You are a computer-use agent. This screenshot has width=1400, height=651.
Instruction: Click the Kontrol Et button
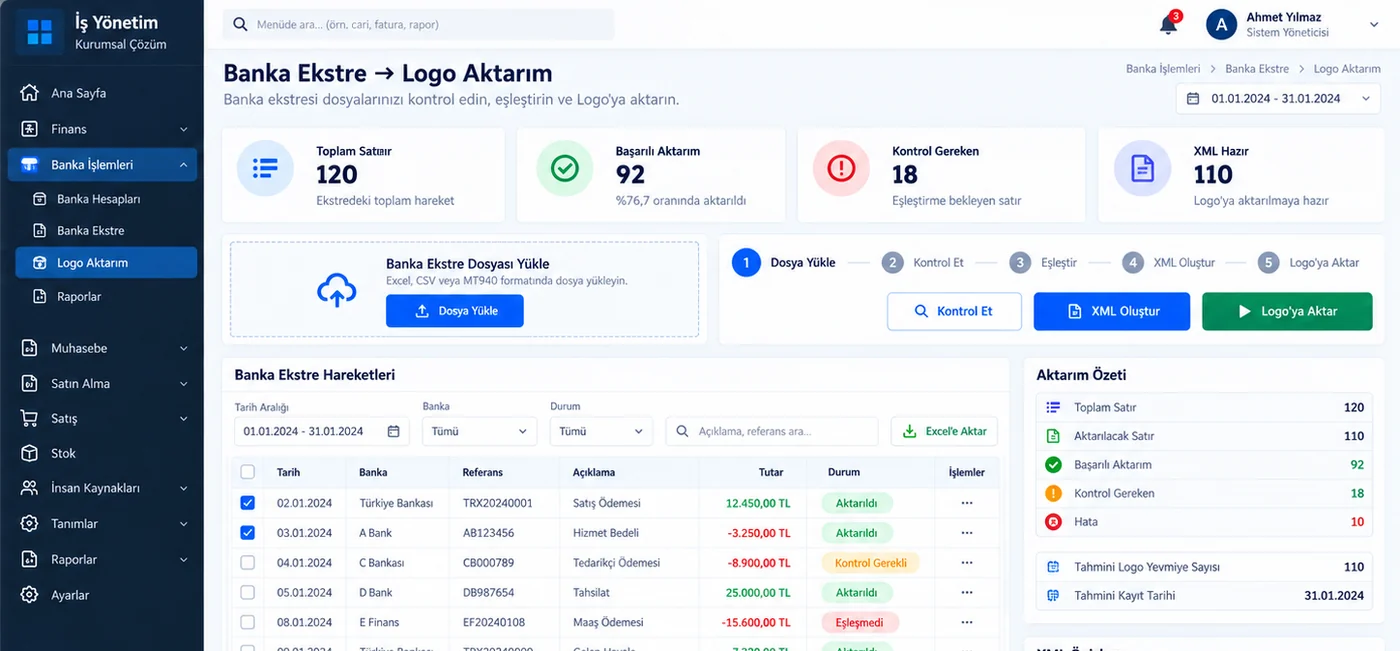(954, 311)
